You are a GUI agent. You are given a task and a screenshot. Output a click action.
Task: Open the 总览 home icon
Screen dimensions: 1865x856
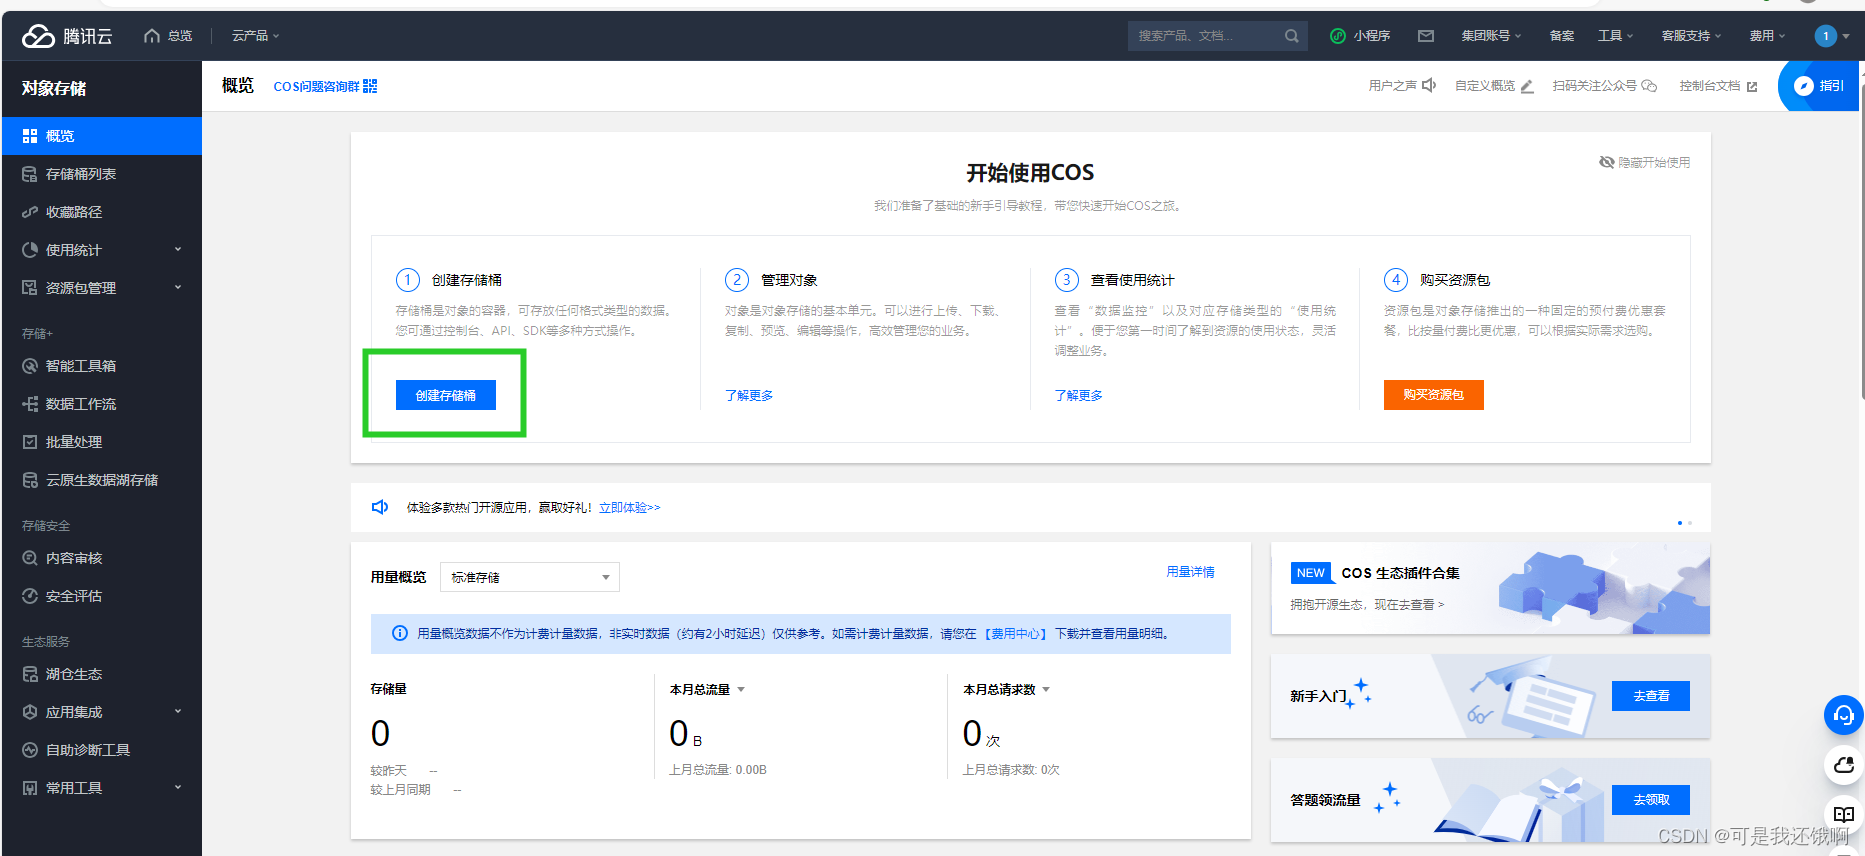coord(152,36)
